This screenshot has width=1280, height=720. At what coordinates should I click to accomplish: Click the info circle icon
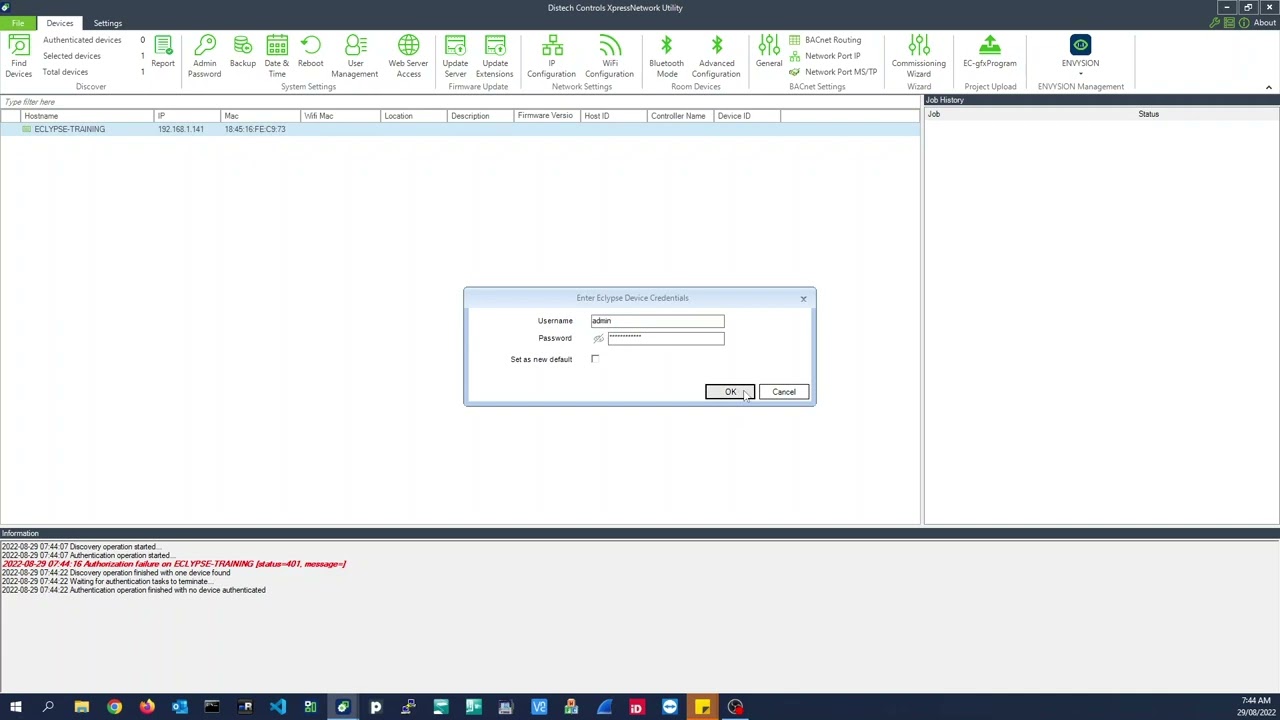tap(1244, 23)
